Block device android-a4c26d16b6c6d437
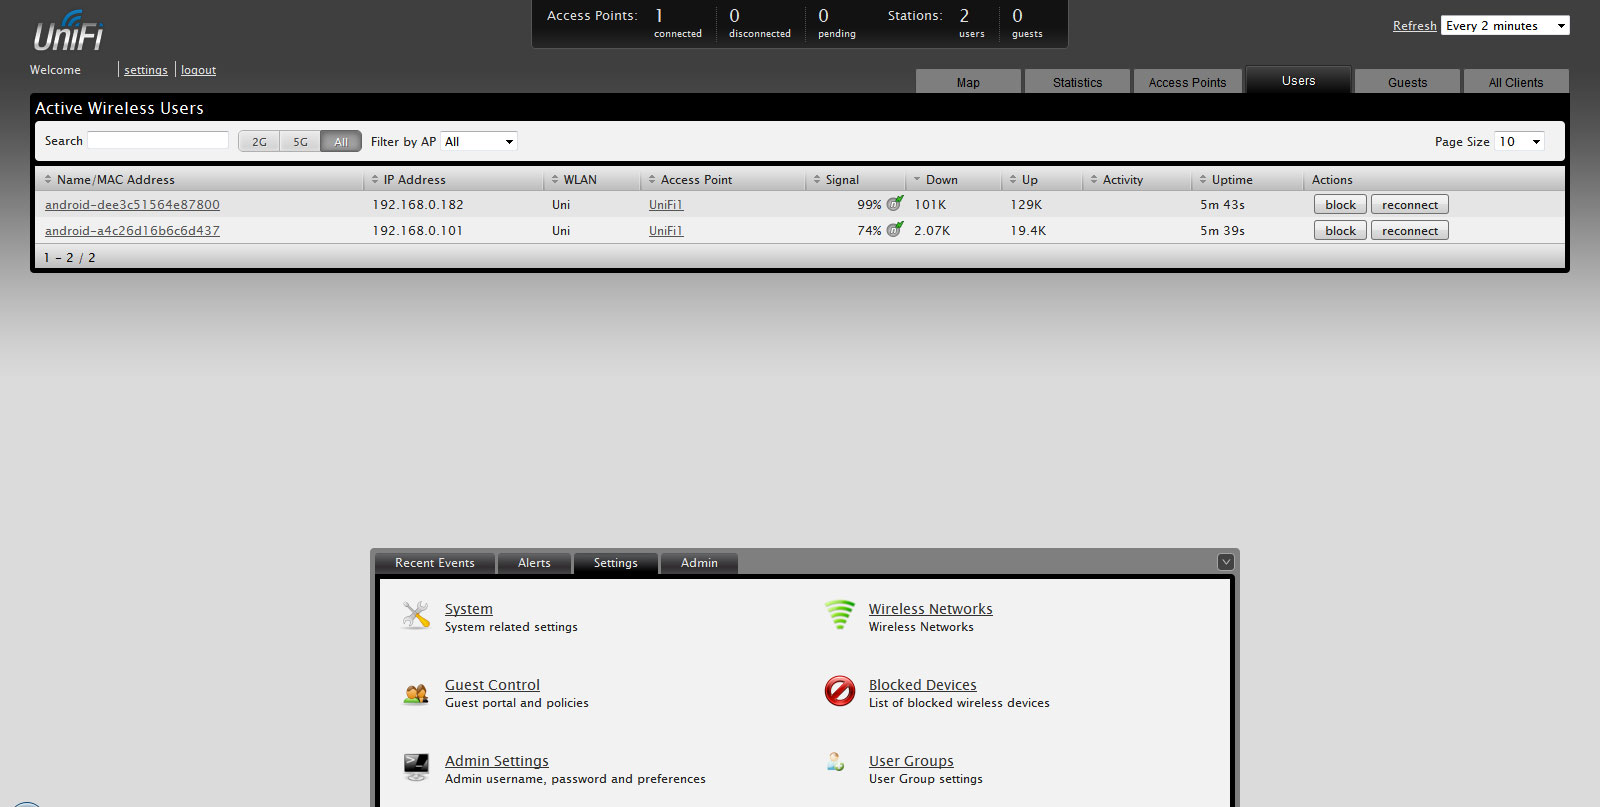The height and width of the screenshot is (807, 1600). pyautogui.click(x=1340, y=230)
